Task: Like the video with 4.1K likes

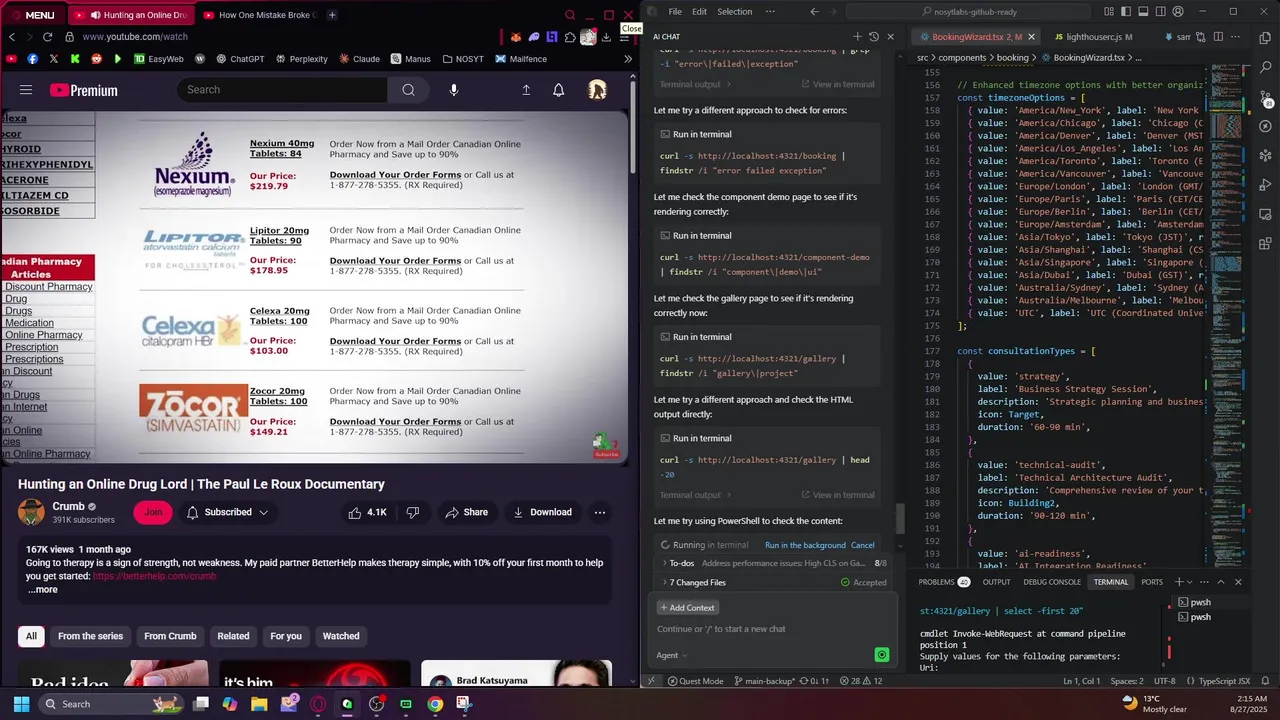Action: [366, 512]
